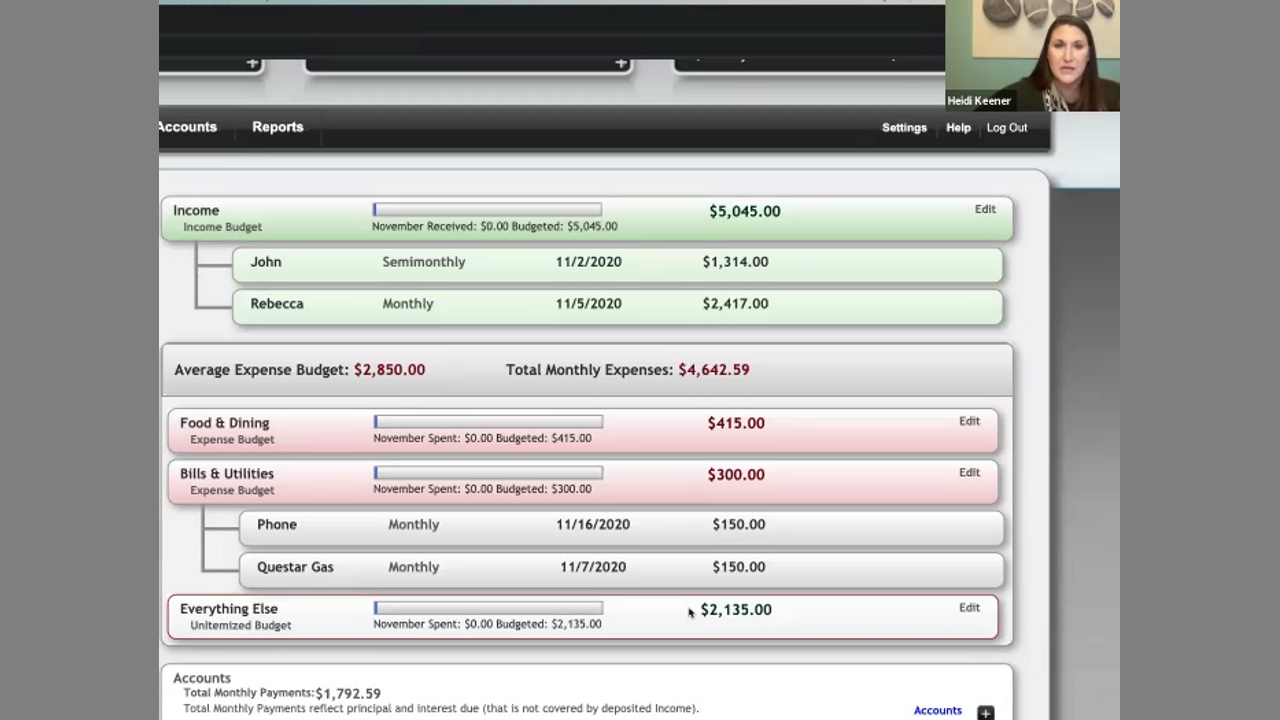
Task: Click Heidi Keener's webcam thumbnail
Action: 1032,55
